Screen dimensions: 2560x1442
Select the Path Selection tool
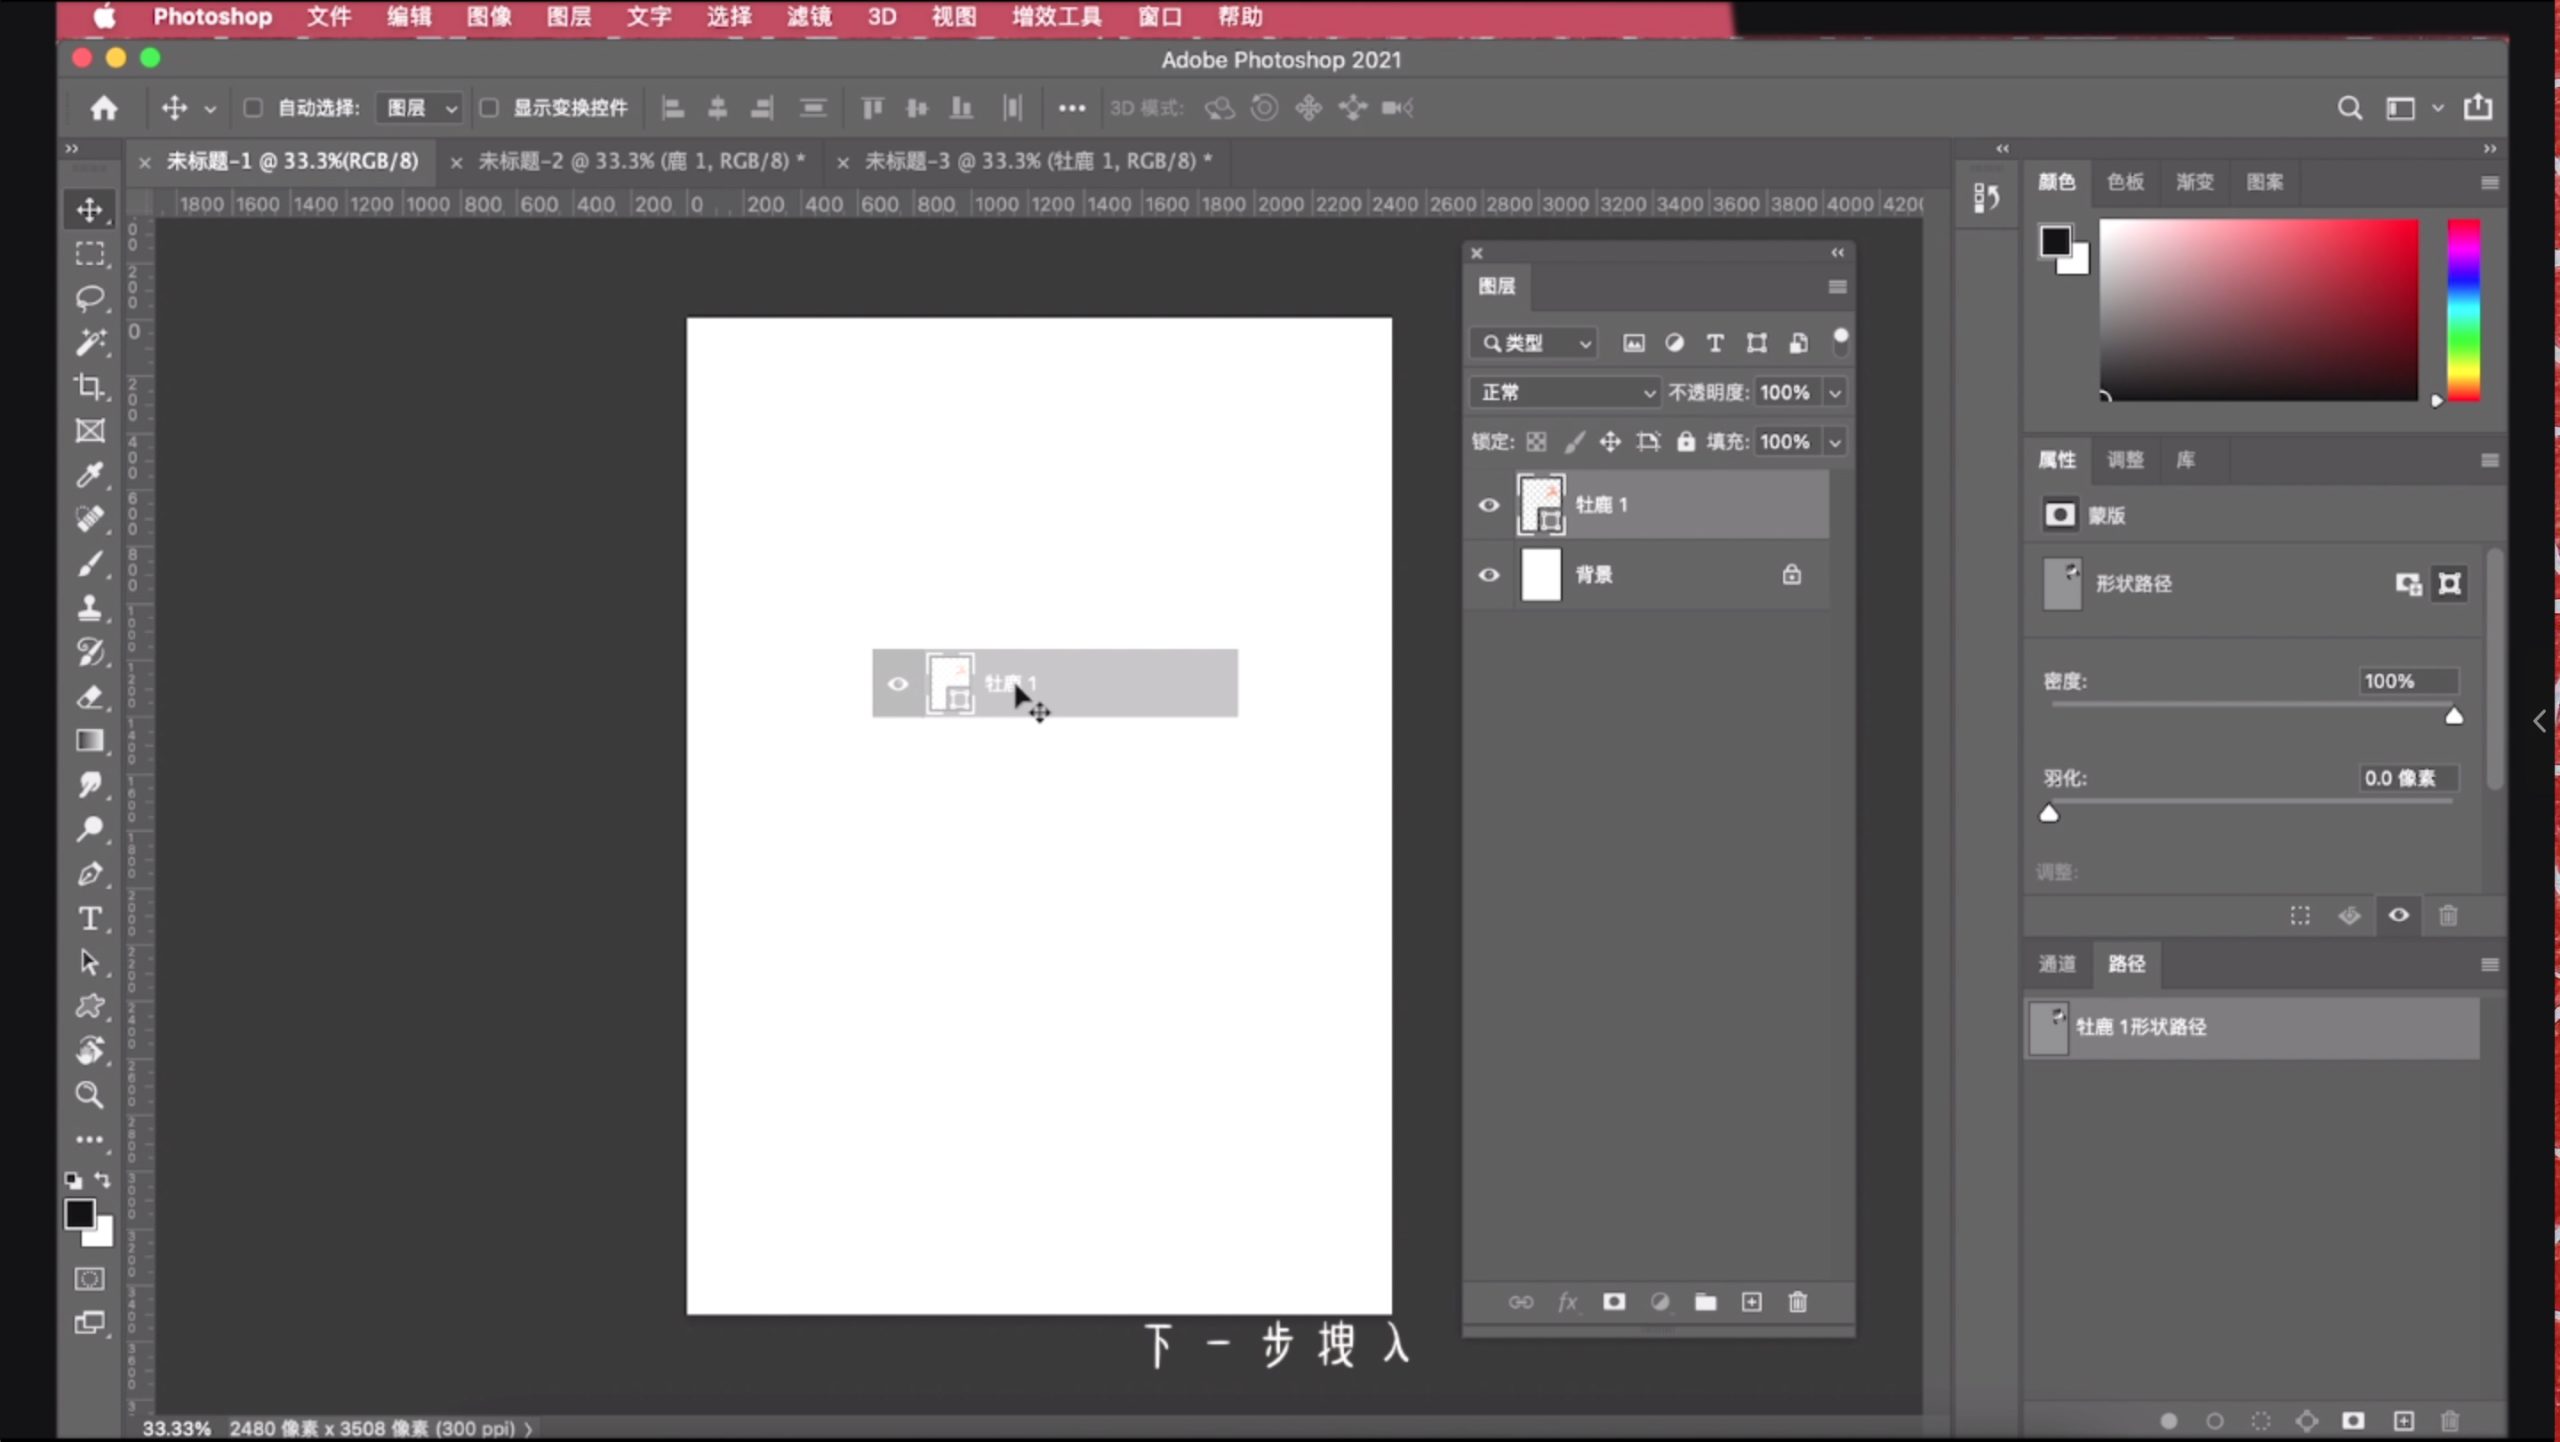[90, 960]
